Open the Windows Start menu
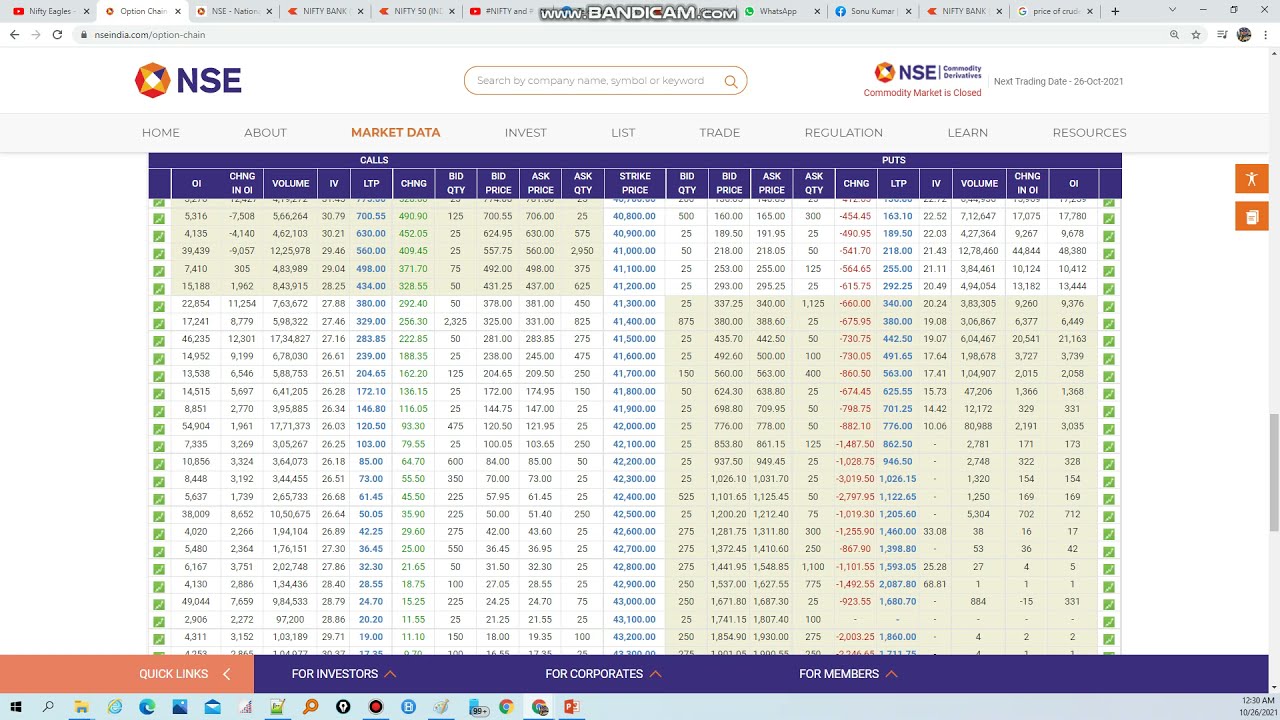1280x720 pixels. (x=16, y=707)
